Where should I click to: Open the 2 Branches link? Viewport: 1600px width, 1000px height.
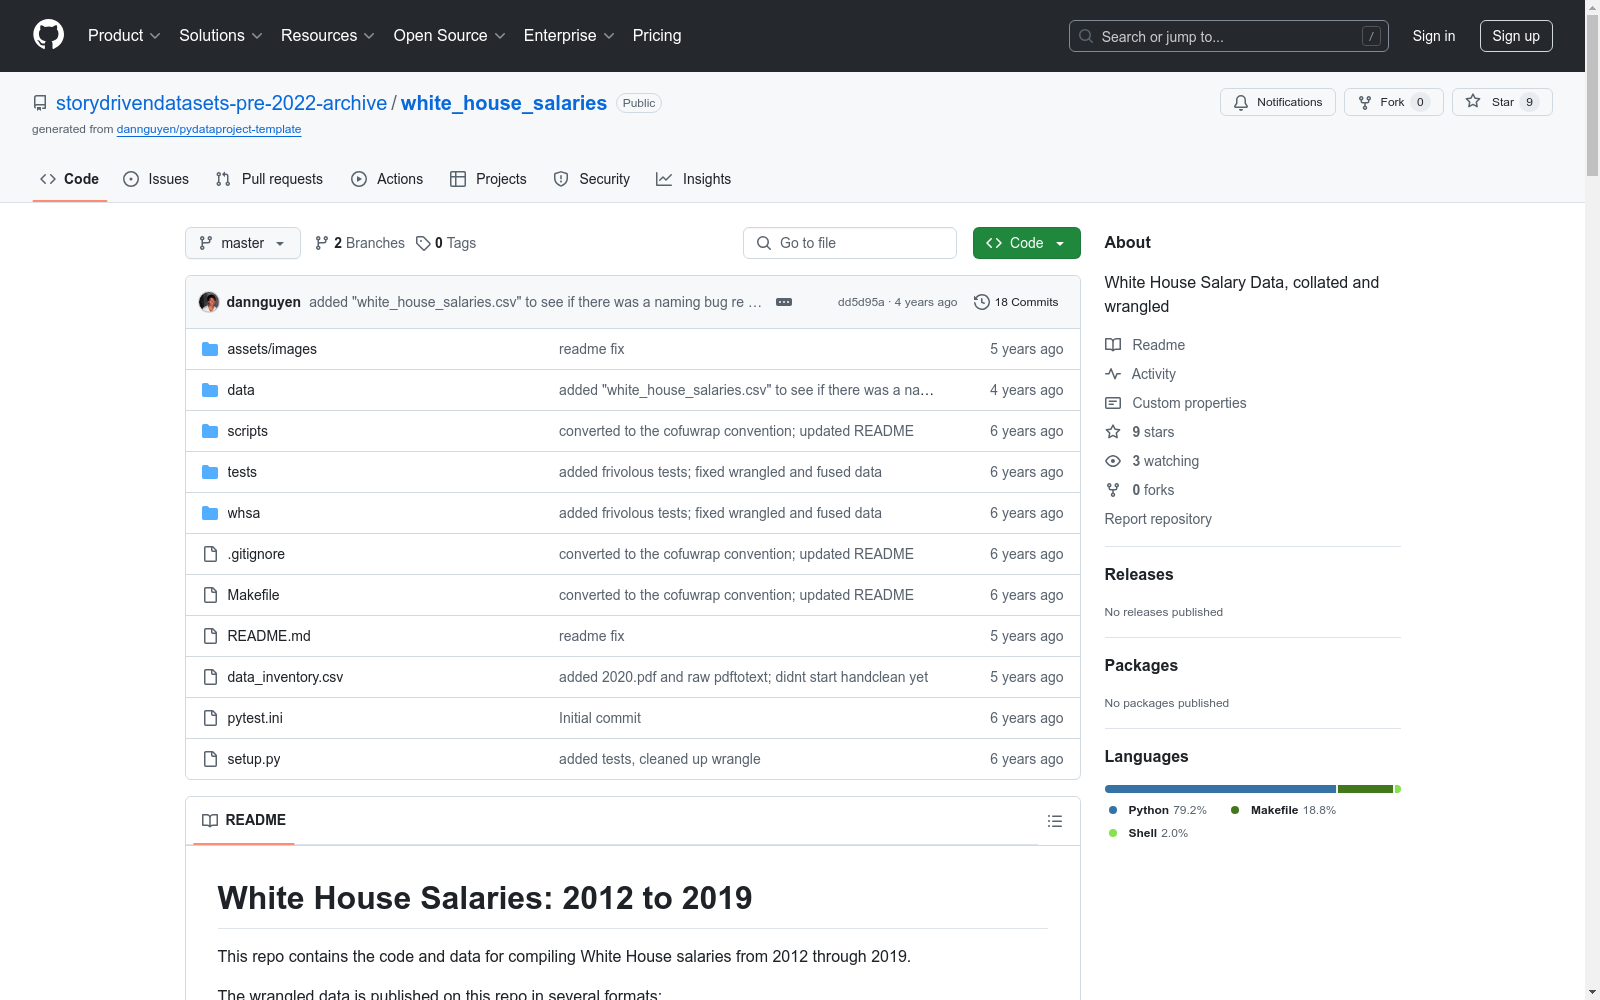[360, 243]
